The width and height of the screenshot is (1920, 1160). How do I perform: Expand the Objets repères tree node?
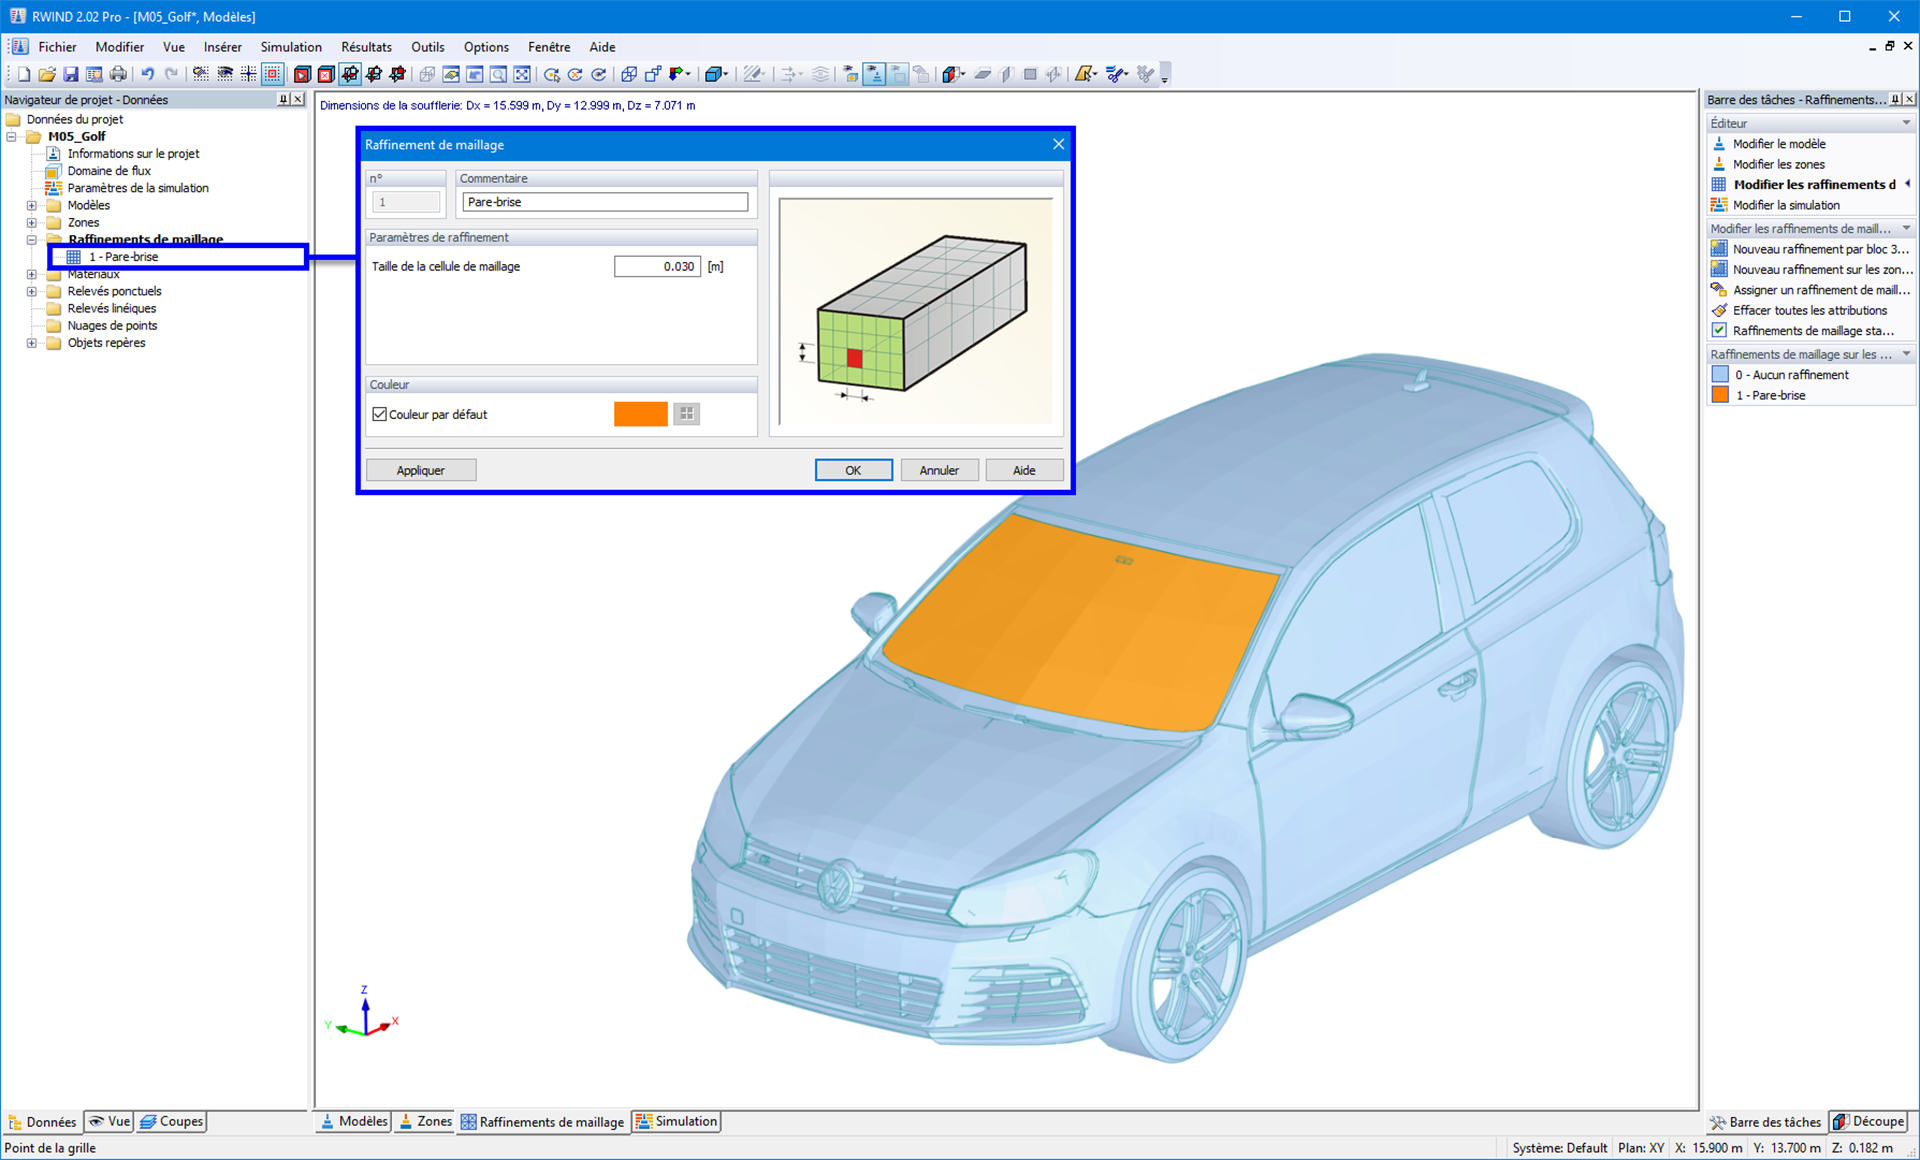pyautogui.click(x=32, y=343)
